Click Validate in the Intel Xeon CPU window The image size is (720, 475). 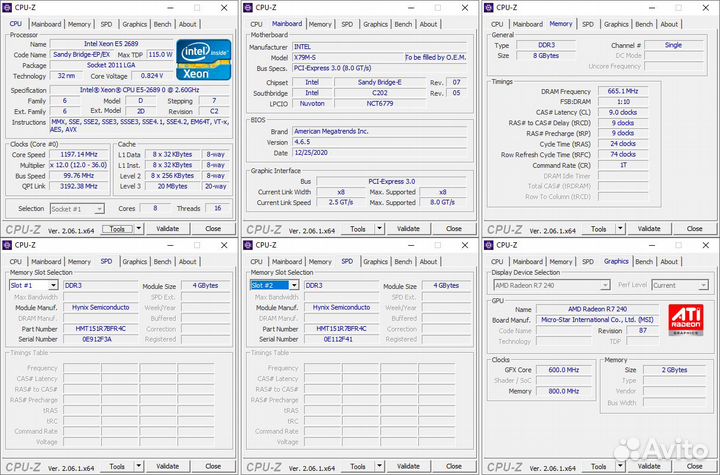168,228
